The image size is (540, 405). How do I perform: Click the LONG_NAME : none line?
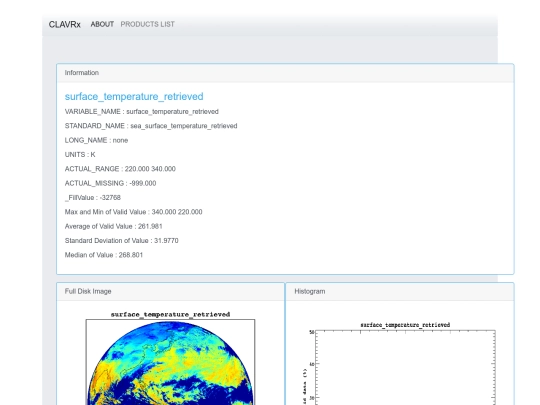[96, 141]
